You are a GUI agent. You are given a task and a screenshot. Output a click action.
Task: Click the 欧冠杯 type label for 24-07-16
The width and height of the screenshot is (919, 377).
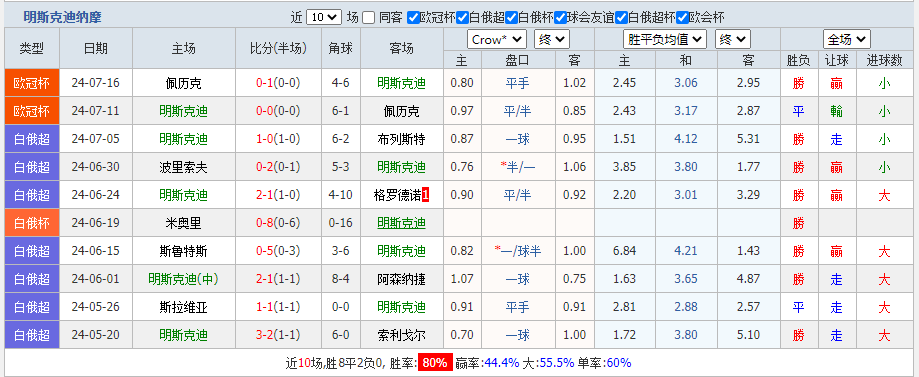click(x=32, y=83)
